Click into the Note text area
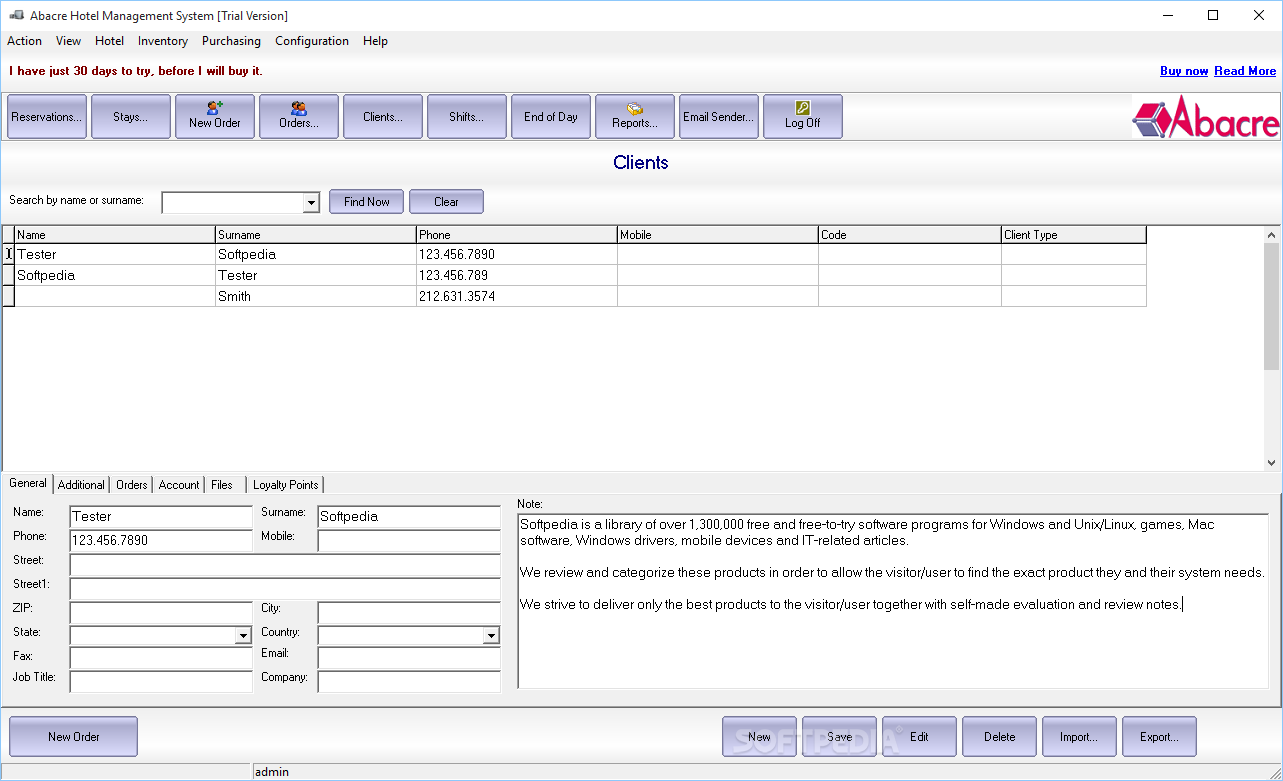This screenshot has width=1283, height=781. point(893,601)
